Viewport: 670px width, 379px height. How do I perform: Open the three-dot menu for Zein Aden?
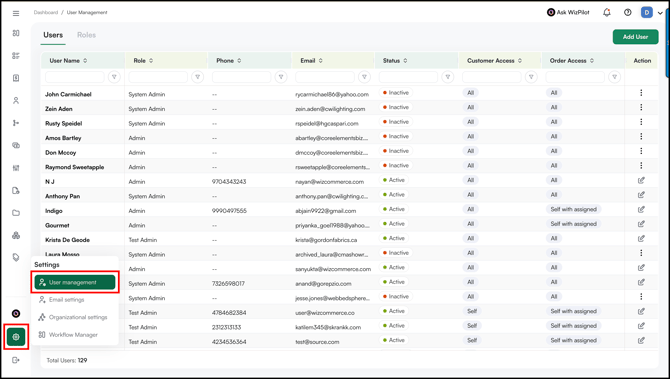641,107
